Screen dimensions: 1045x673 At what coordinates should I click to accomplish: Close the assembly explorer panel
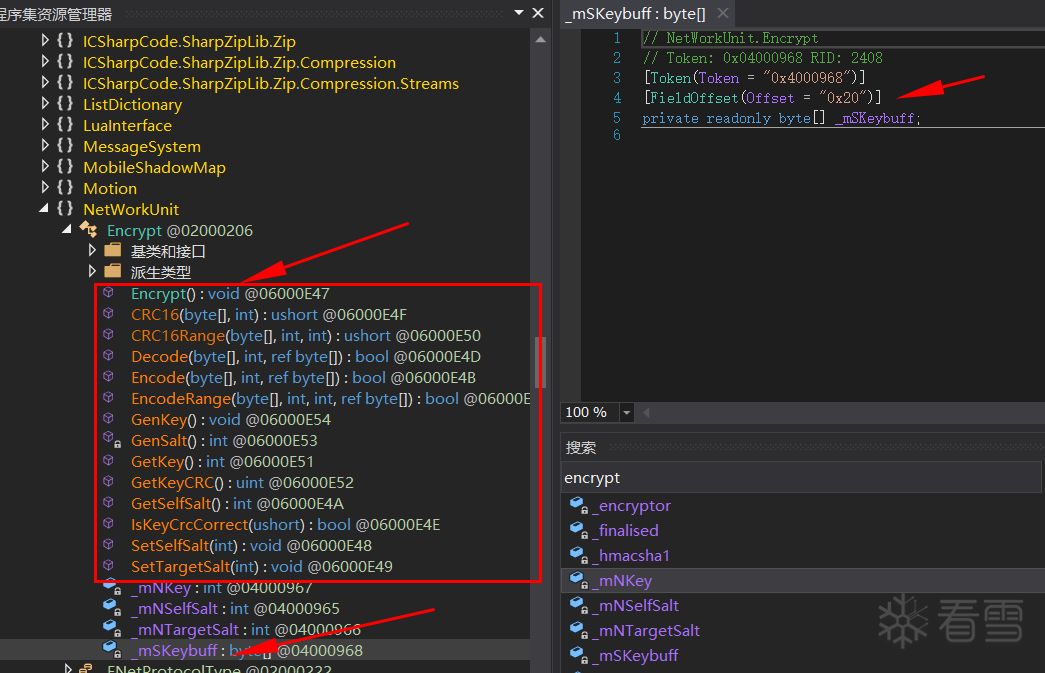[538, 13]
